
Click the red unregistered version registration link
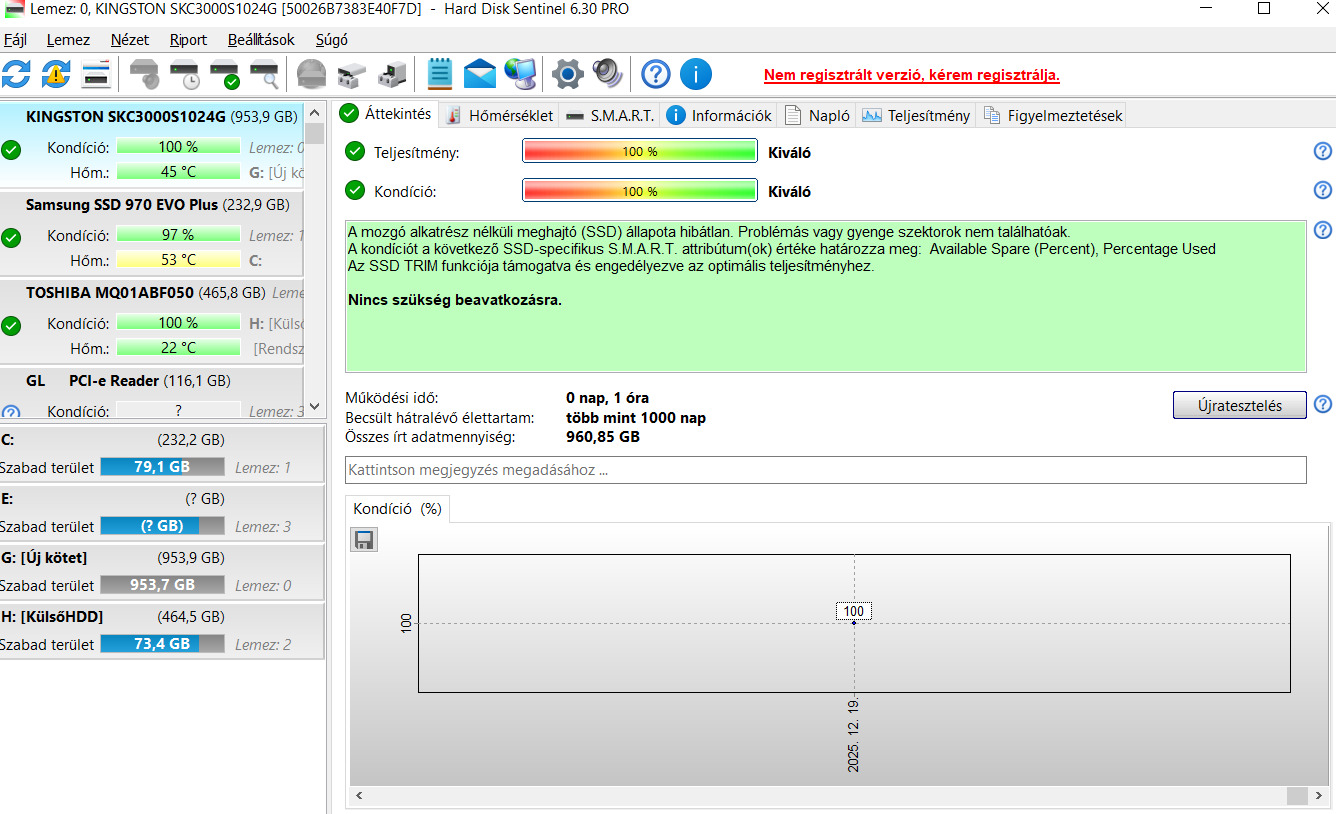click(911, 75)
